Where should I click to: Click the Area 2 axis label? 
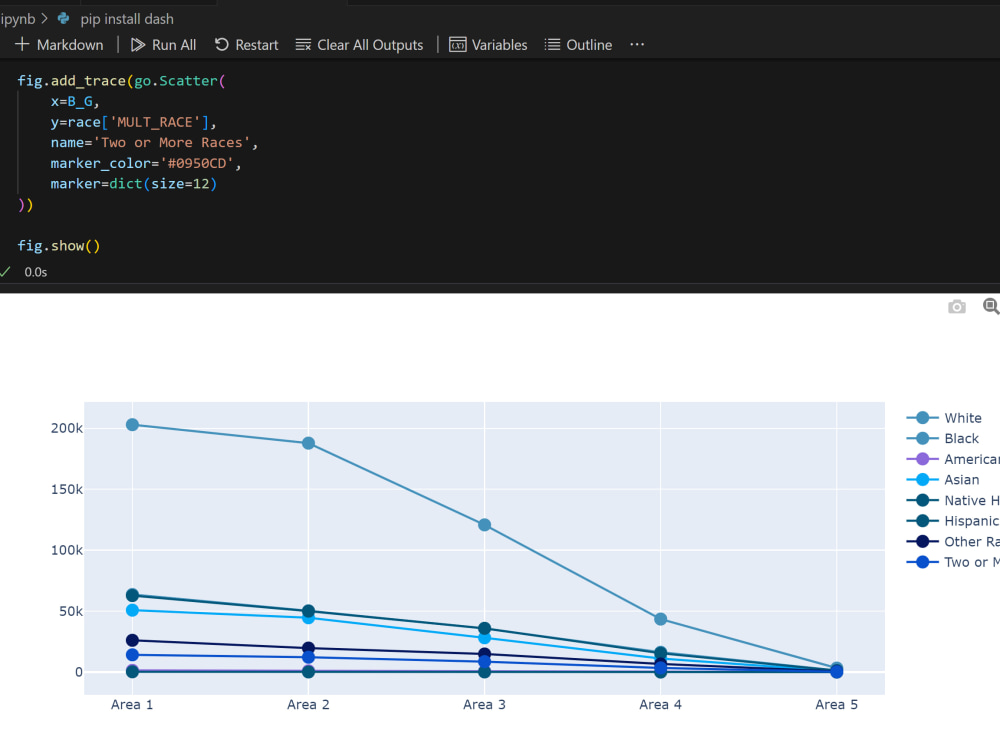point(308,705)
